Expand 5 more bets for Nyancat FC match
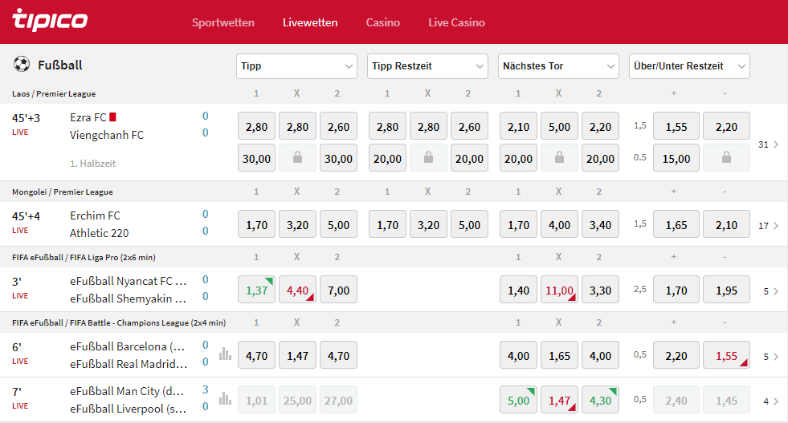Image resolution: width=788 pixels, height=423 pixels. point(771,291)
